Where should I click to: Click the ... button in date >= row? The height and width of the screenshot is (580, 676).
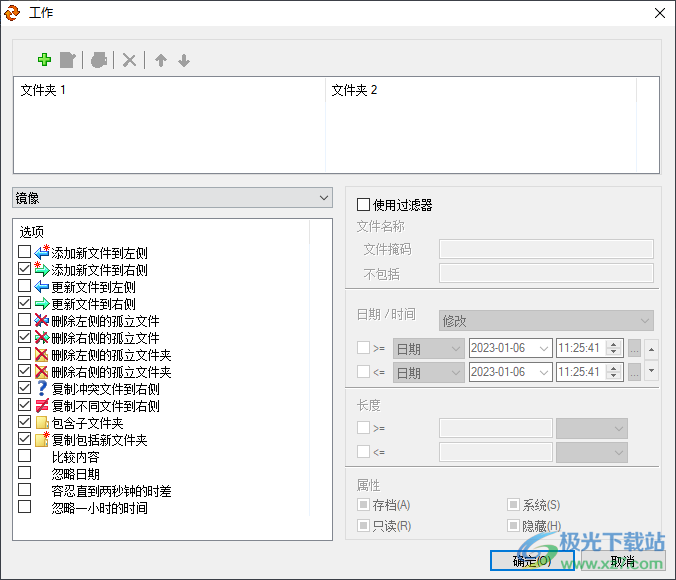click(634, 348)
